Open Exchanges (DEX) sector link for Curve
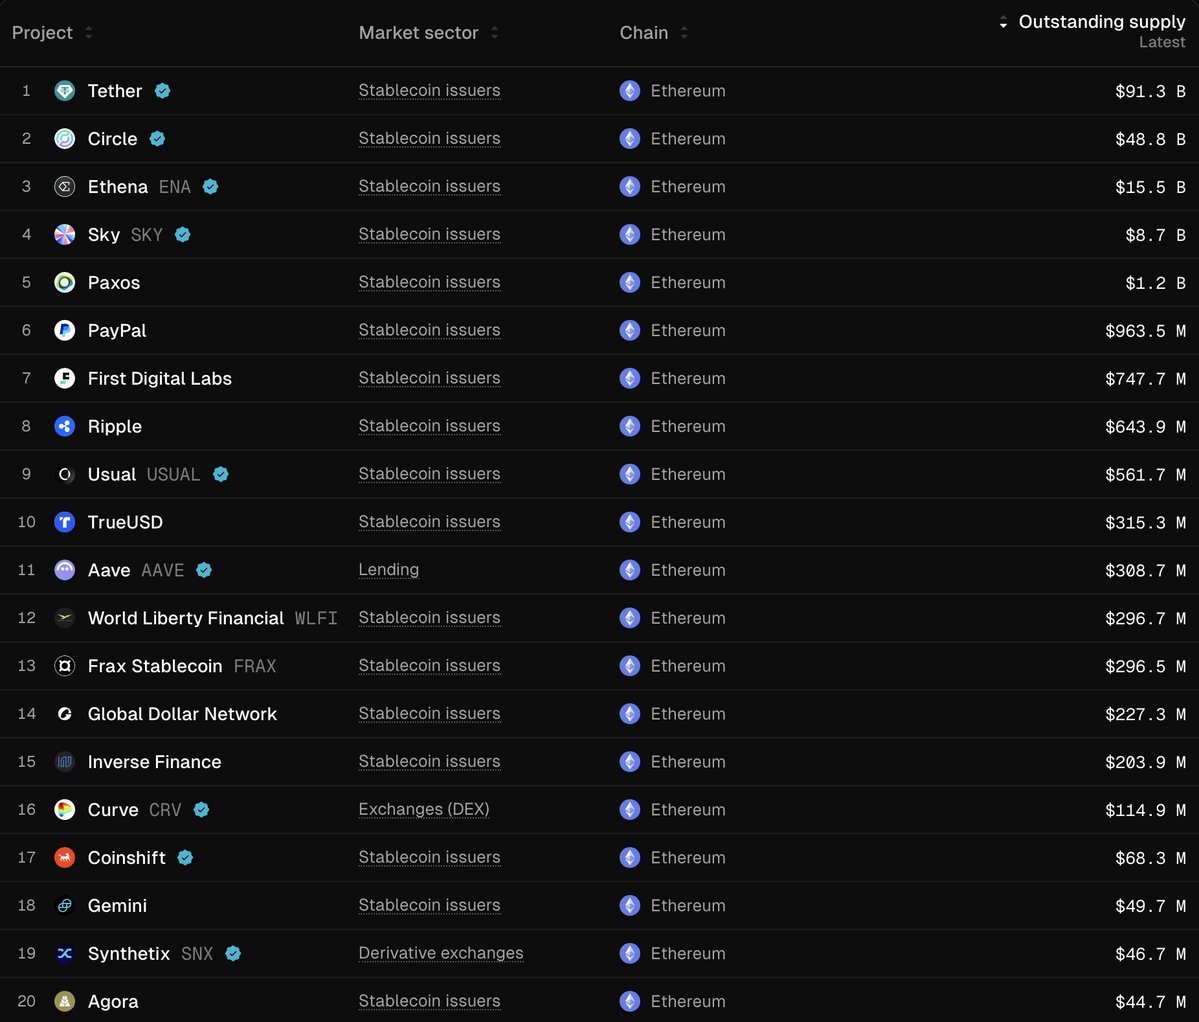1199x1022 pixels. coord(424,809)
